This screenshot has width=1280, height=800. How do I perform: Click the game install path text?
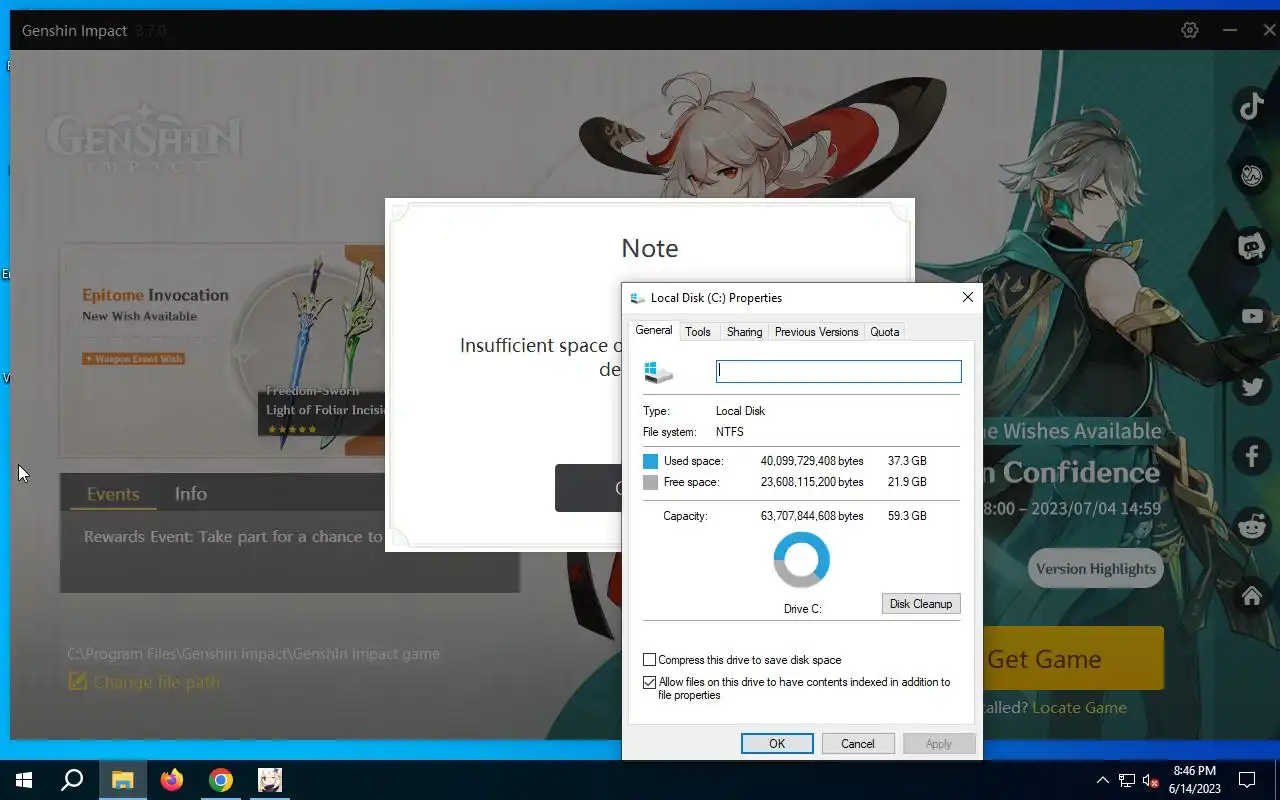coord(253,654)
